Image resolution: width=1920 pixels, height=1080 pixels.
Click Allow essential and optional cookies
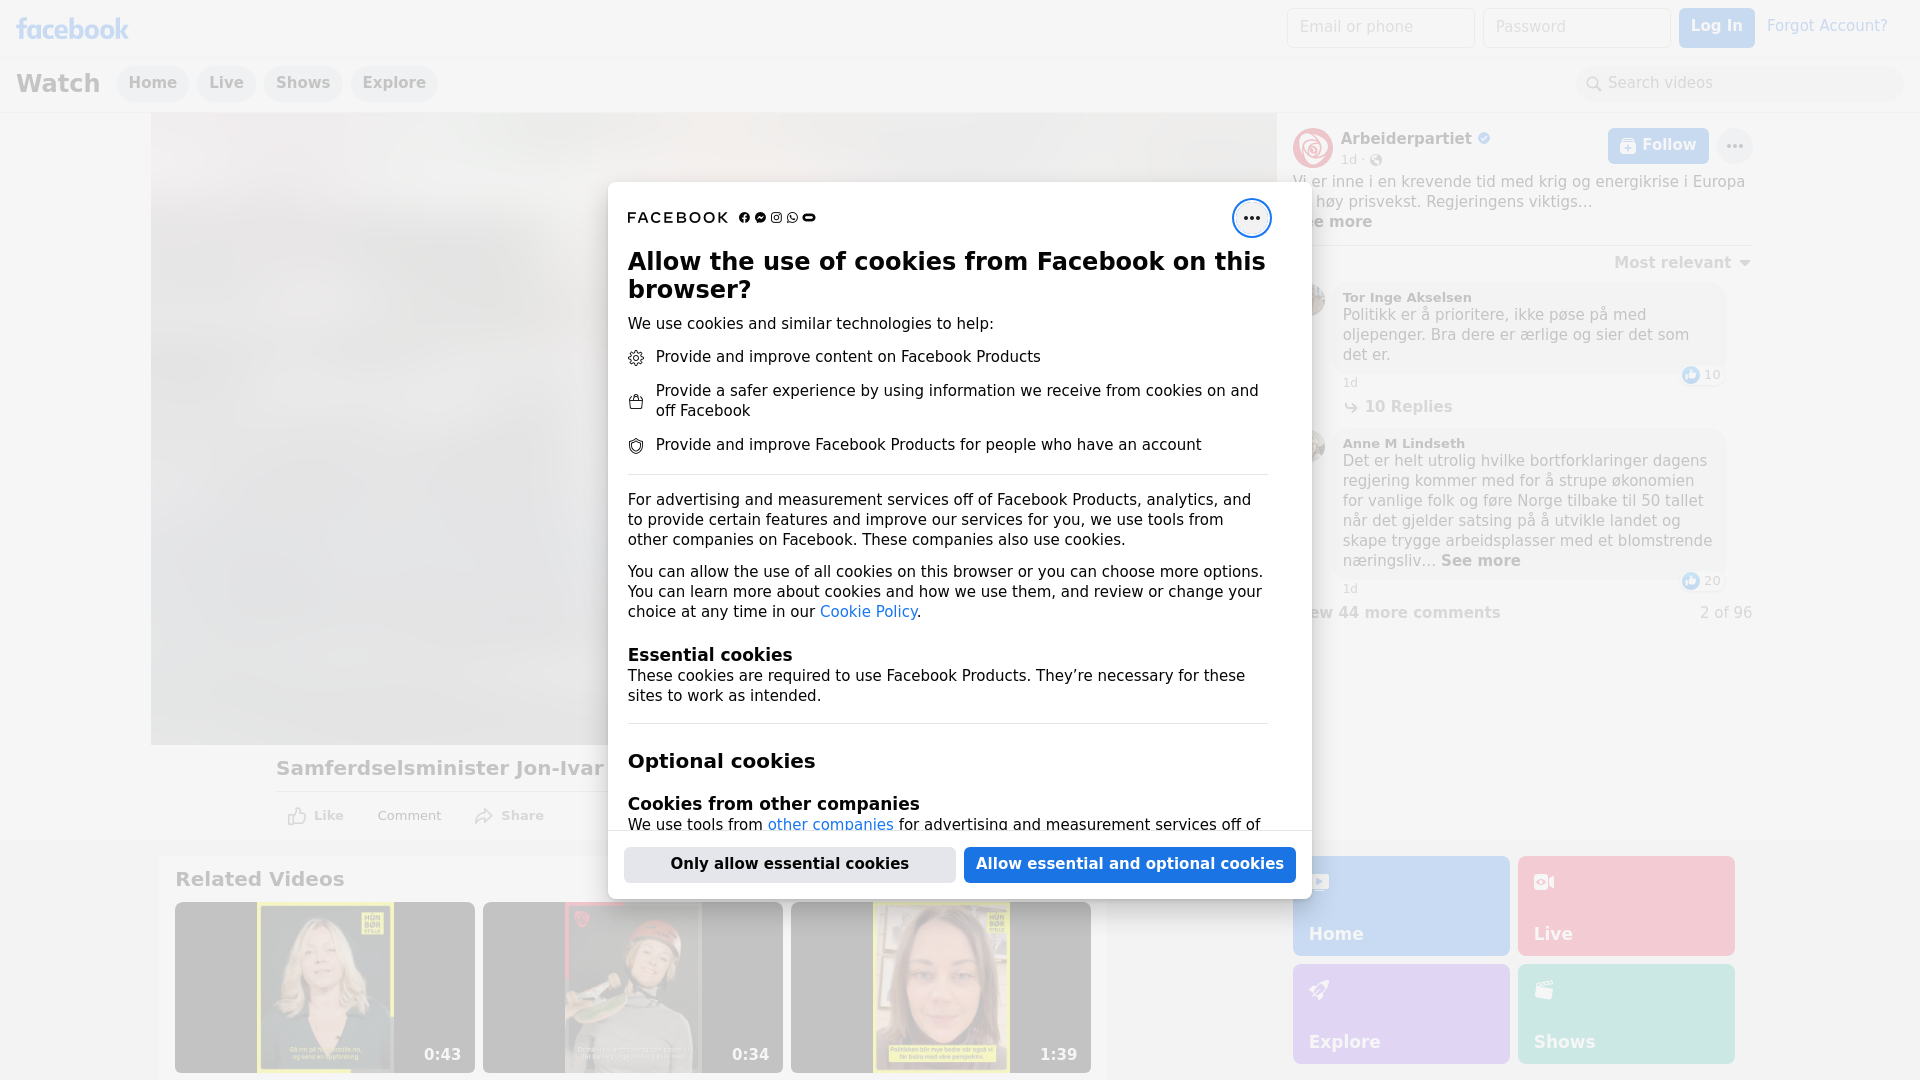coord(1129,864)
